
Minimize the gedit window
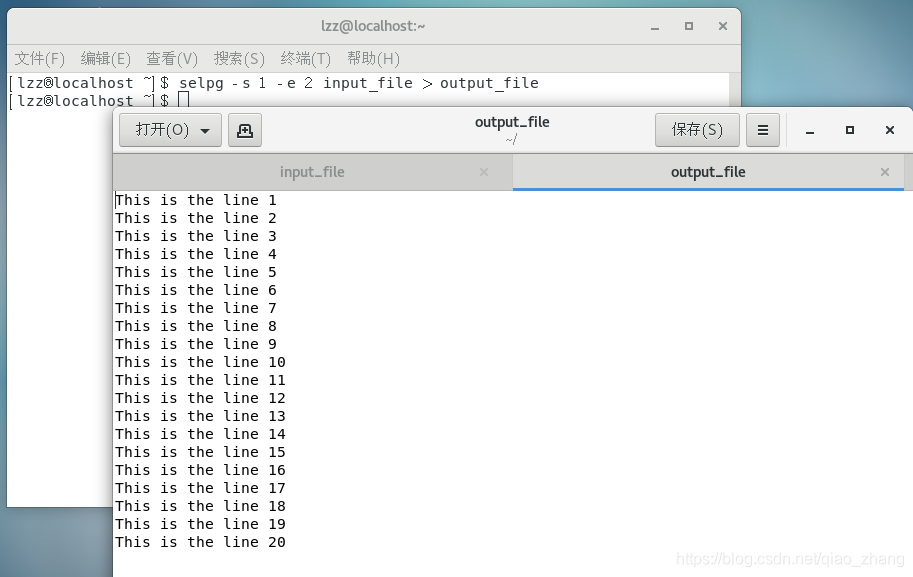[810, 130]
